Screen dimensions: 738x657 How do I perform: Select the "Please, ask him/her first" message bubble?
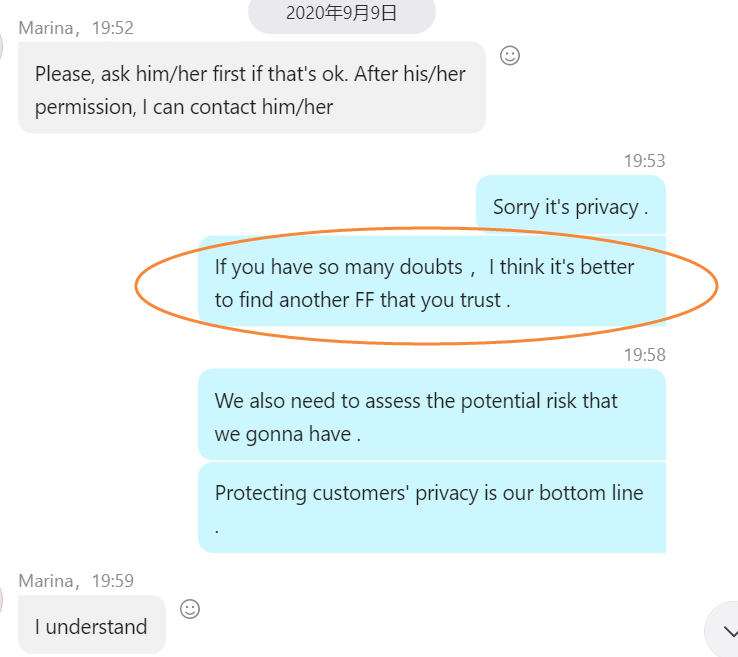(251, 90)
